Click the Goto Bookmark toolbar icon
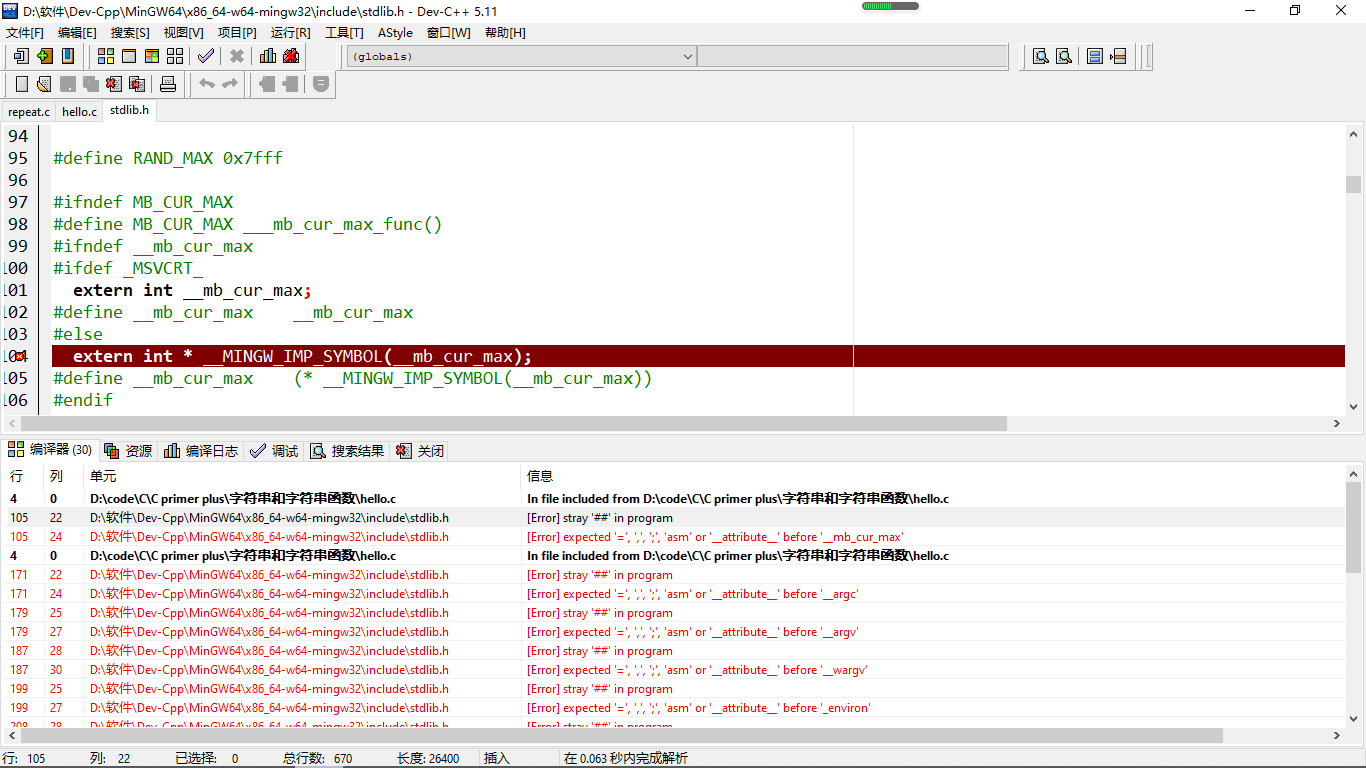Screen dimensions: 1366x768 pyautogui.click(x=68, y=56)
